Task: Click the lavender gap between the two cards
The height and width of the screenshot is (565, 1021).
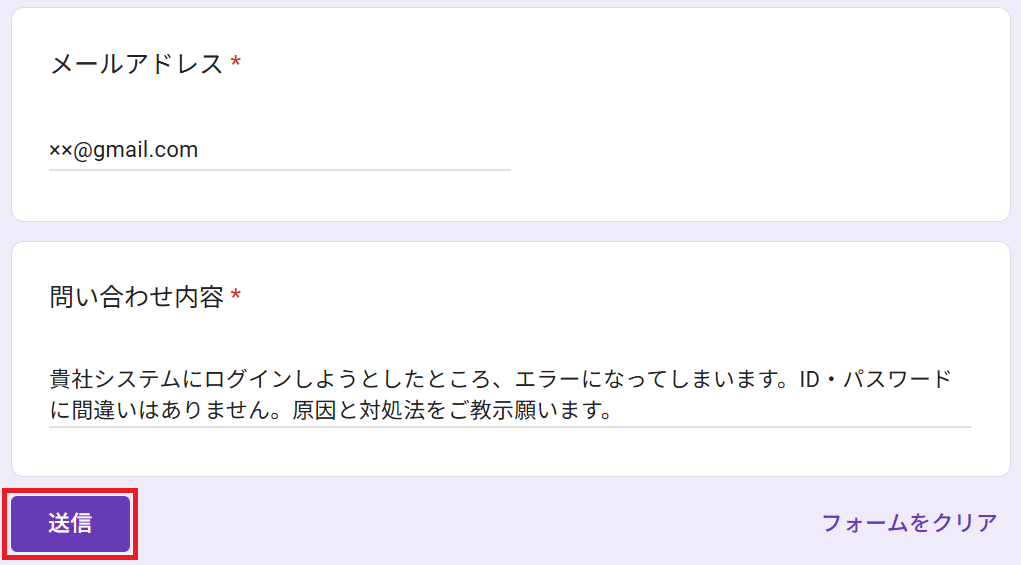Action: [x=510, y=232]
